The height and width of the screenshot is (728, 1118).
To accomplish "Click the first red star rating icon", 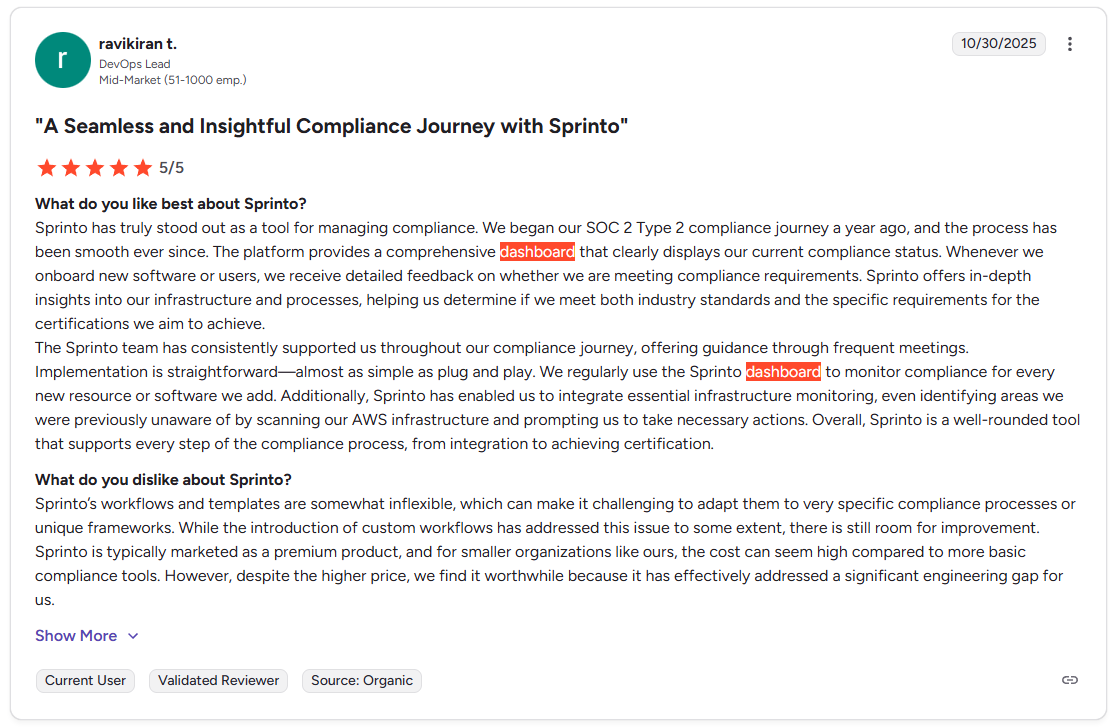I will [x=47, y=168].
